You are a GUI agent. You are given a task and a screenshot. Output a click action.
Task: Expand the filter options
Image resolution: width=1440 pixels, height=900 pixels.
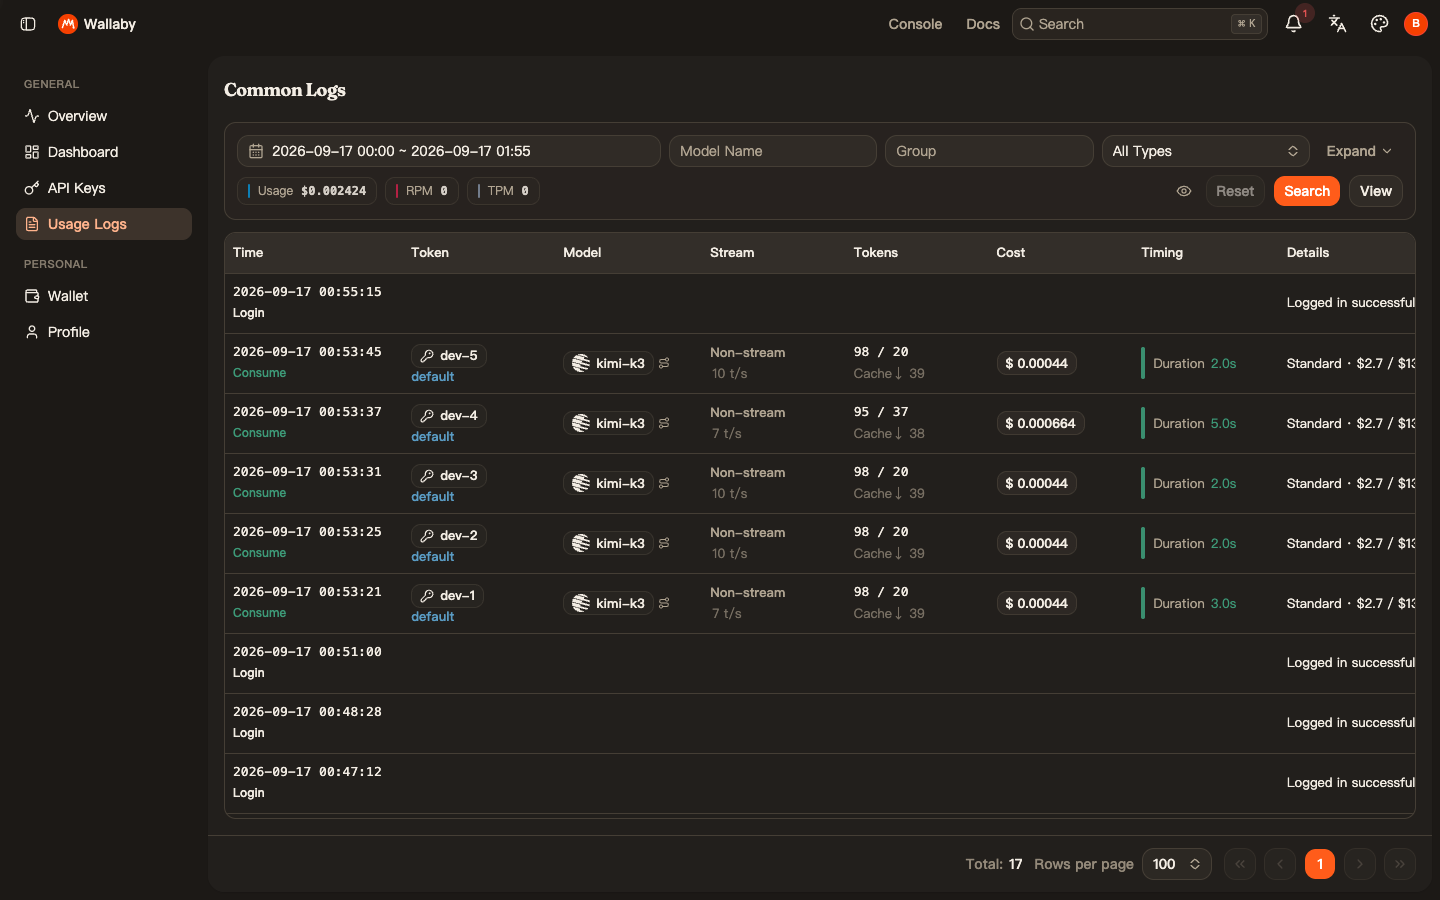pyautogui.click(x=1358, y=151)
